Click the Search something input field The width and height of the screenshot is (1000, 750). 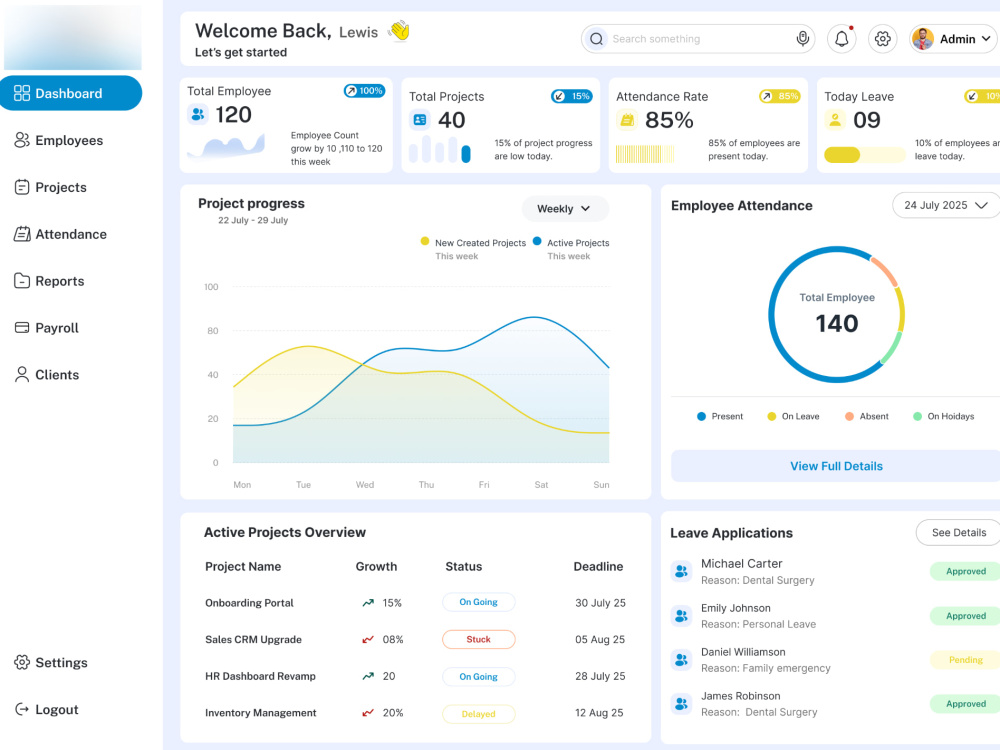698,39
